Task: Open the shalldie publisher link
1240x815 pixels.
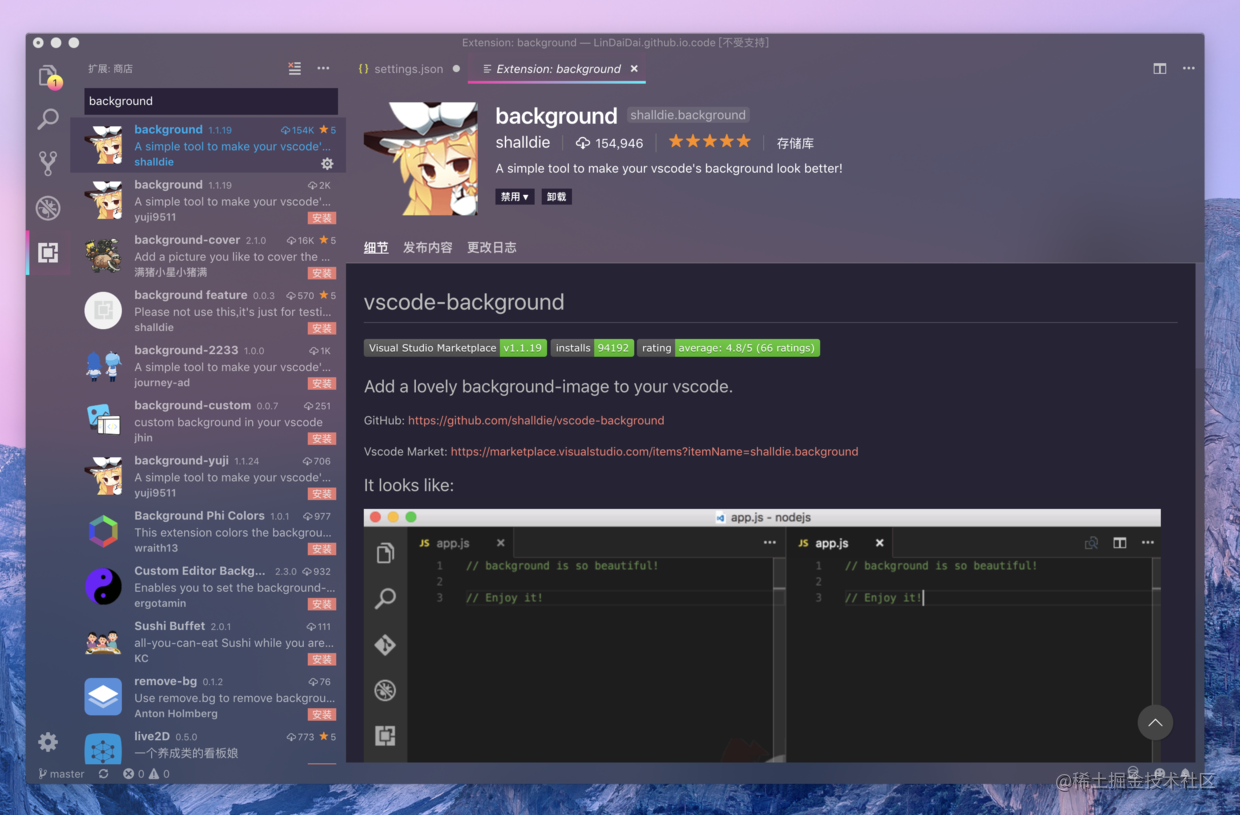Action: coord(523,143)
